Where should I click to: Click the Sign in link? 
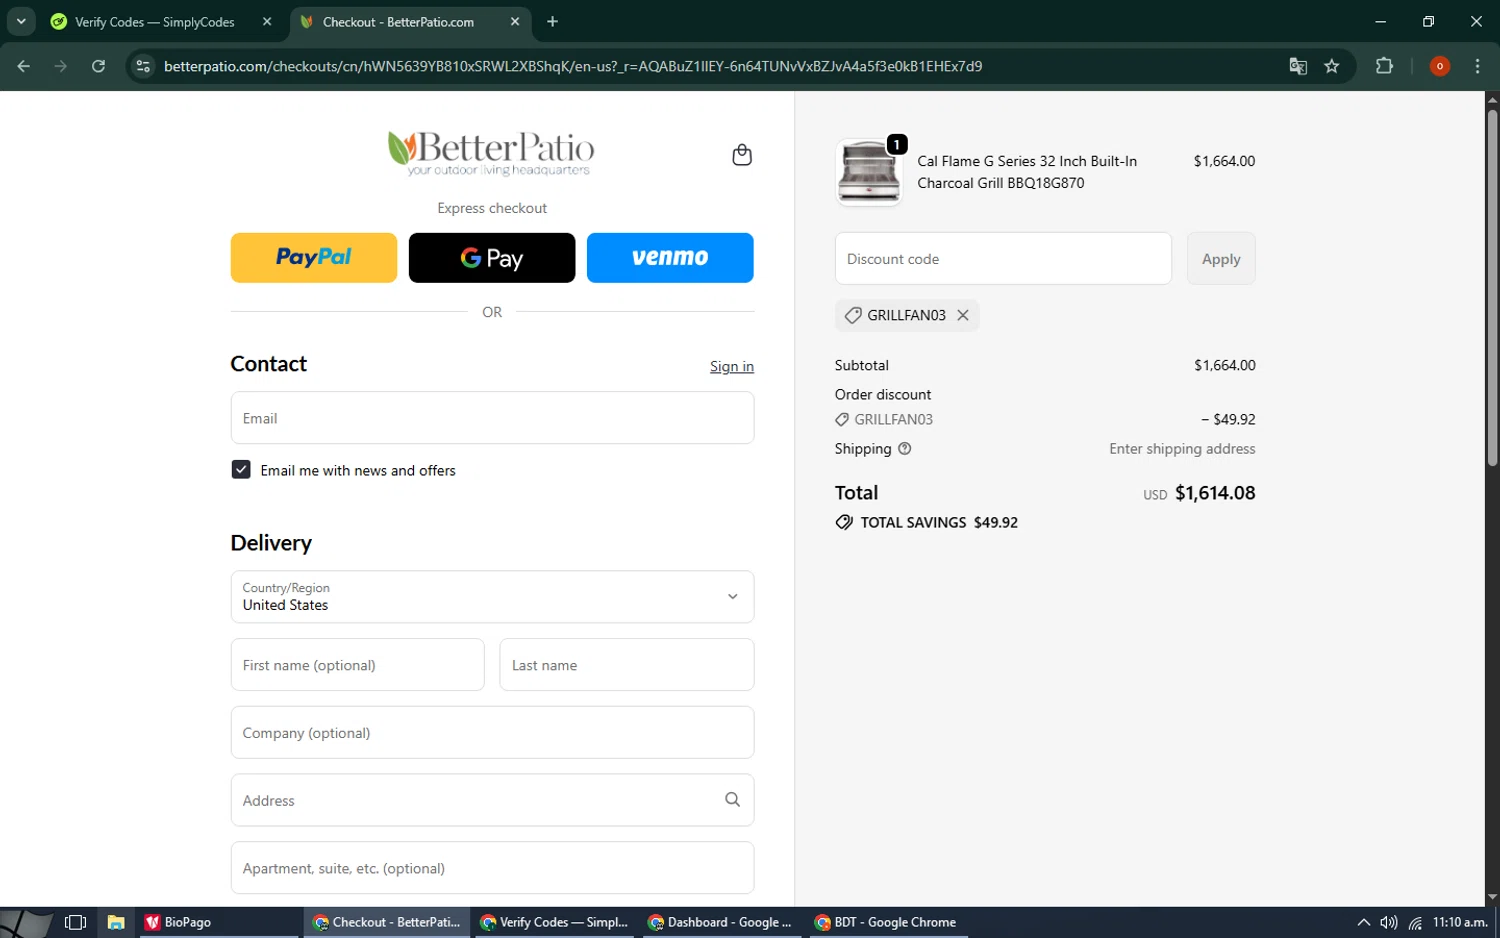(x=732, y=366)
